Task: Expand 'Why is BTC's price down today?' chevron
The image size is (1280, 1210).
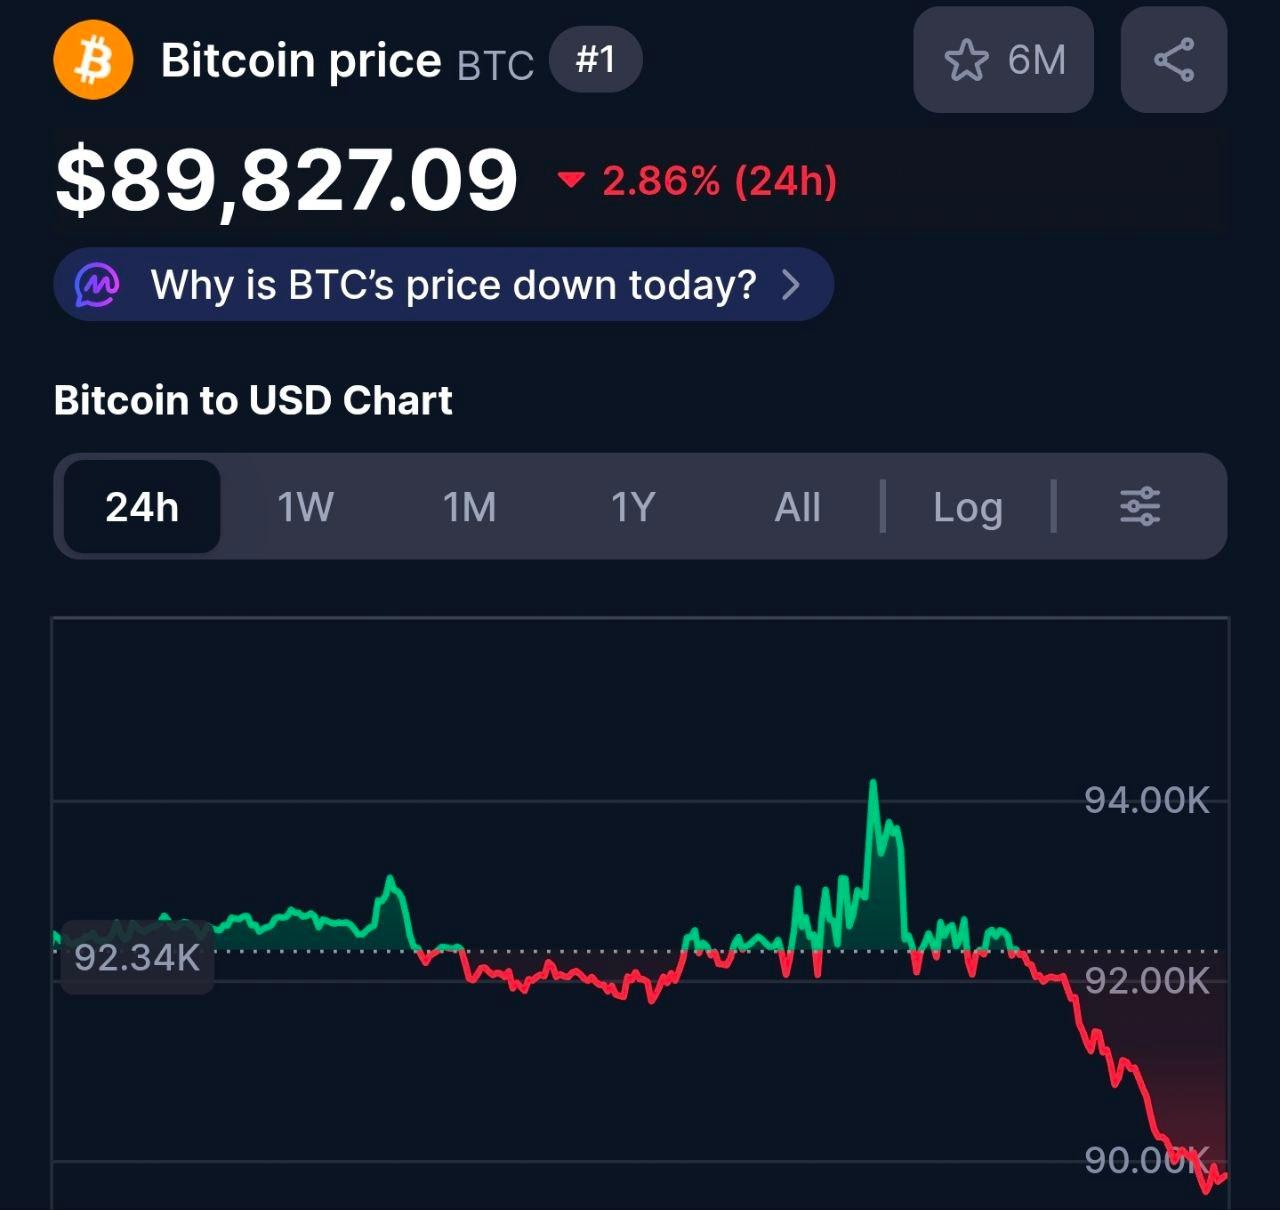Action: click(791, 286)
